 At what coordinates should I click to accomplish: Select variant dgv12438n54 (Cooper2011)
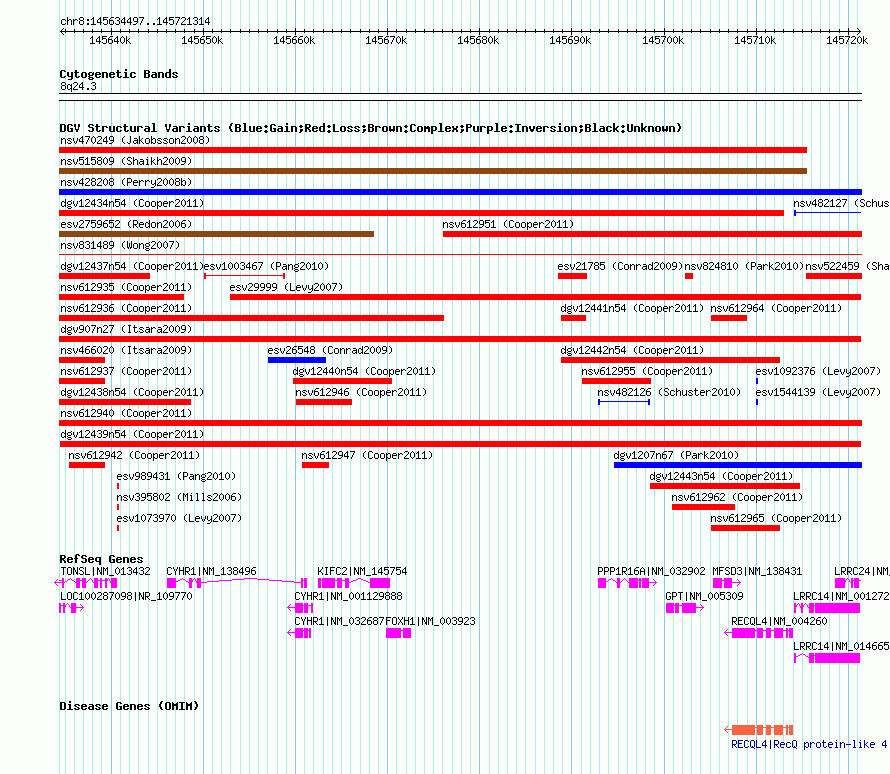[x=132, y=393]
